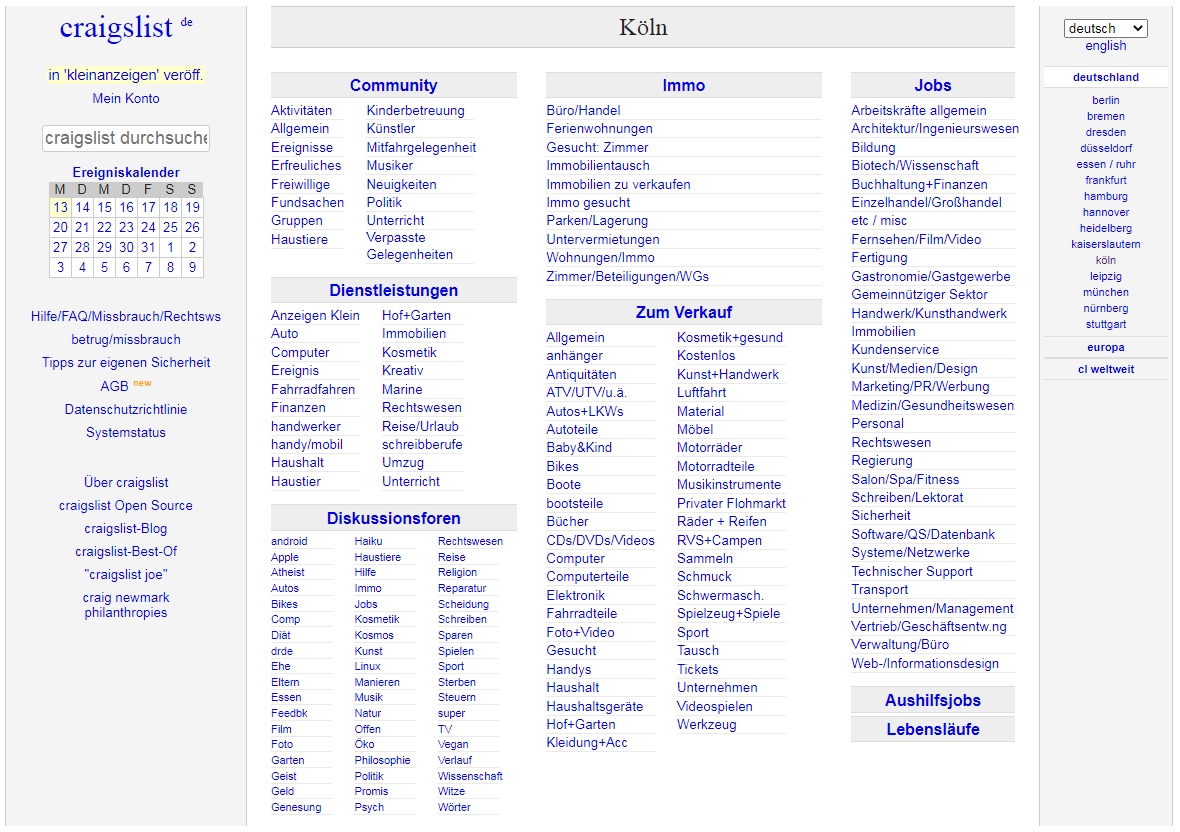The height and width of the screenshot is (832, 1180).
Task: Open Umzug under Dienstleistungen
Action: pos(403,463)
